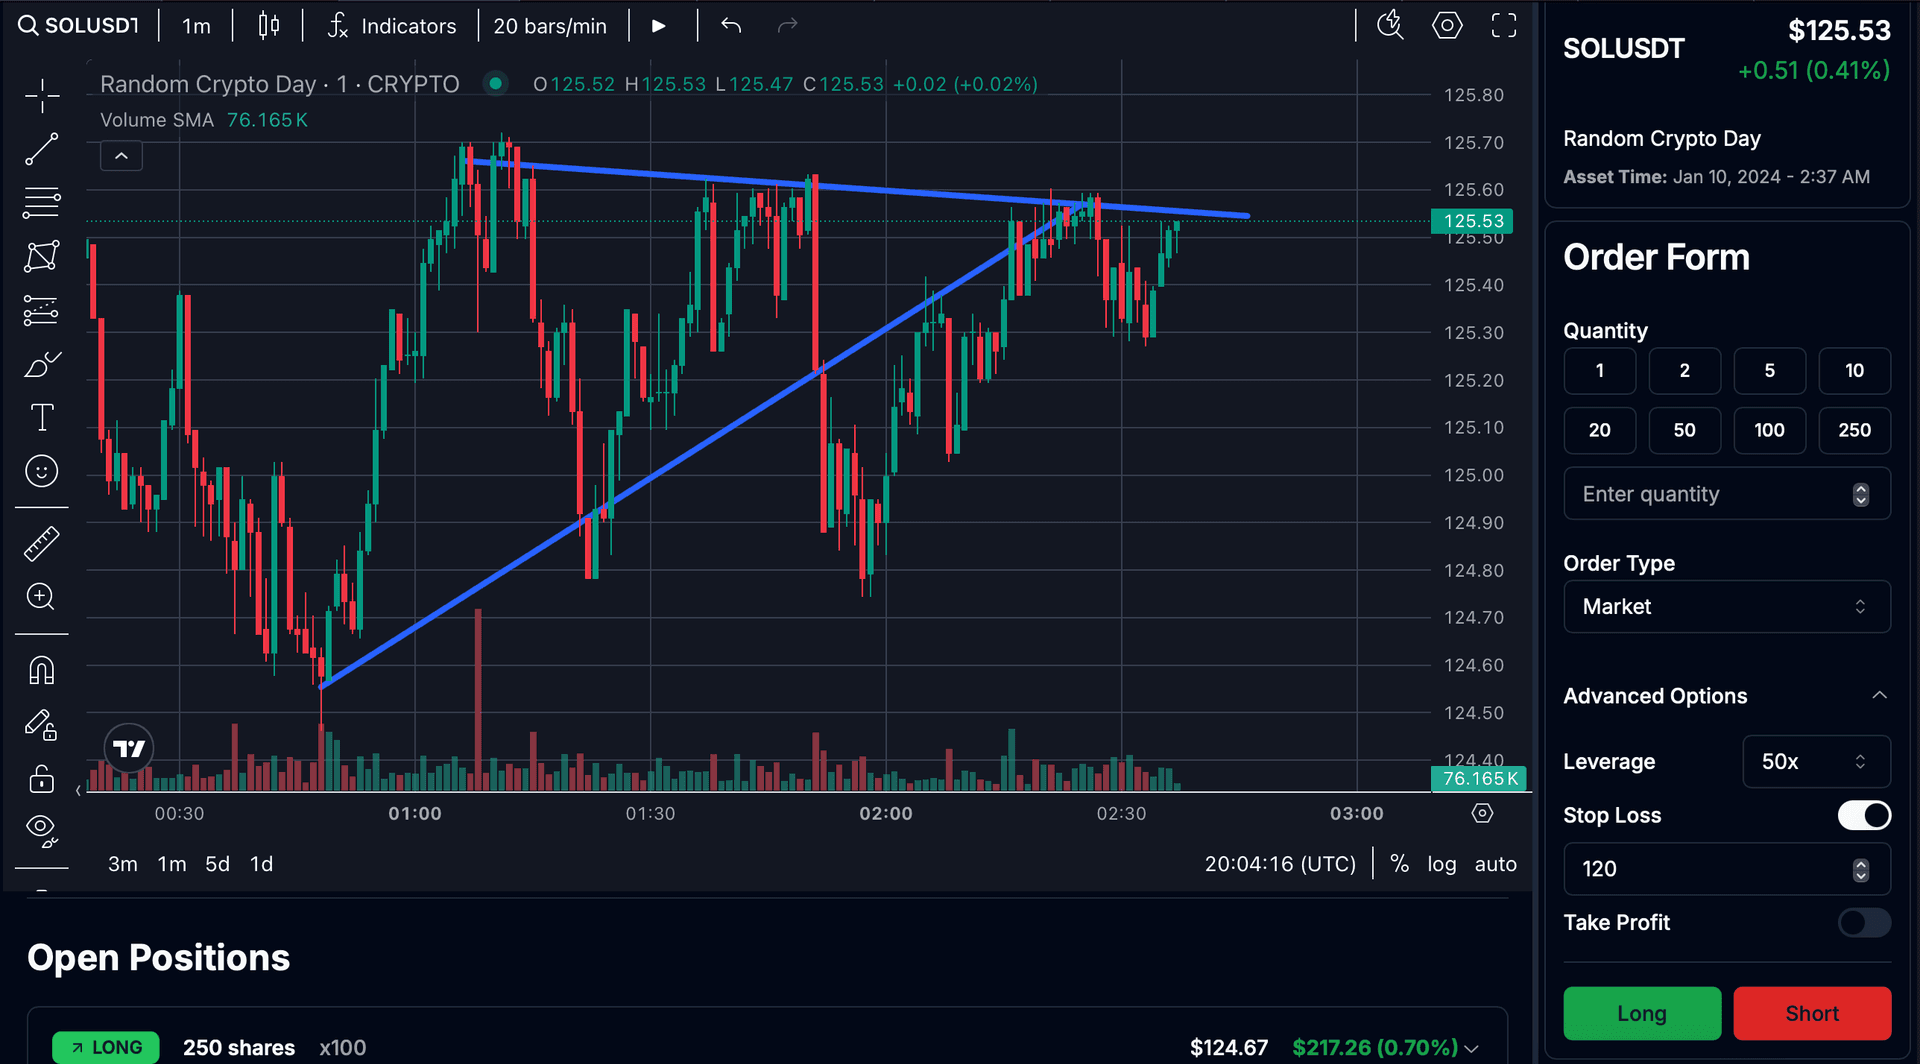Click the quantity field stepper arrows
1920x1064 pixels.
point(1861,494)
